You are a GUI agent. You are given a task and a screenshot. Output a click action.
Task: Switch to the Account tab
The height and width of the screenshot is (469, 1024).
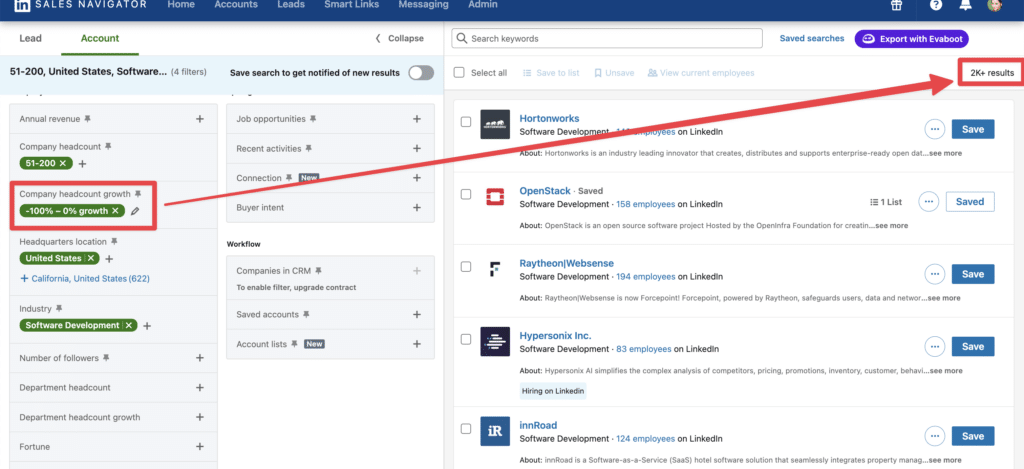(100, 39)
